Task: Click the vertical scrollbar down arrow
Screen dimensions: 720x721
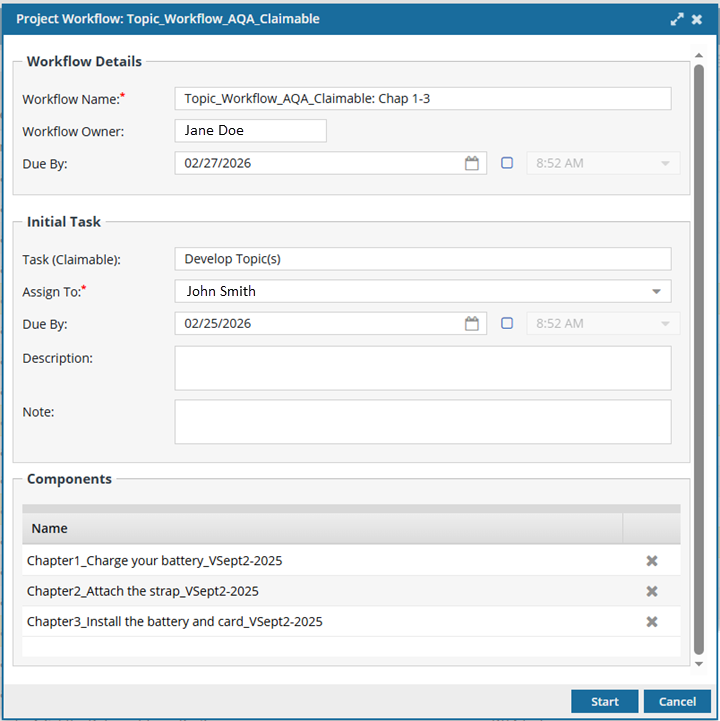Action: [699, 664]
